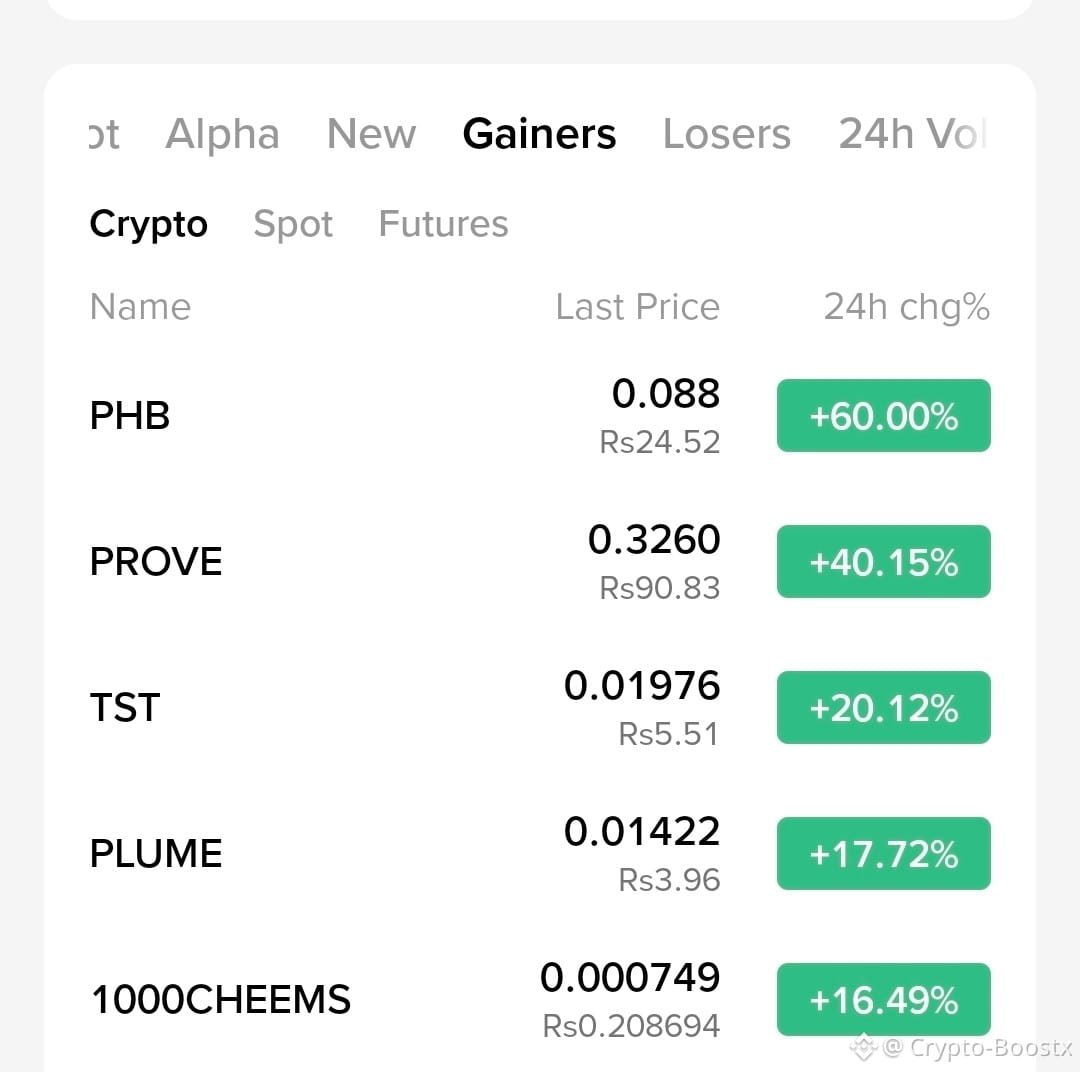Tap the +40.15% change badge

(x=884, y=561)
